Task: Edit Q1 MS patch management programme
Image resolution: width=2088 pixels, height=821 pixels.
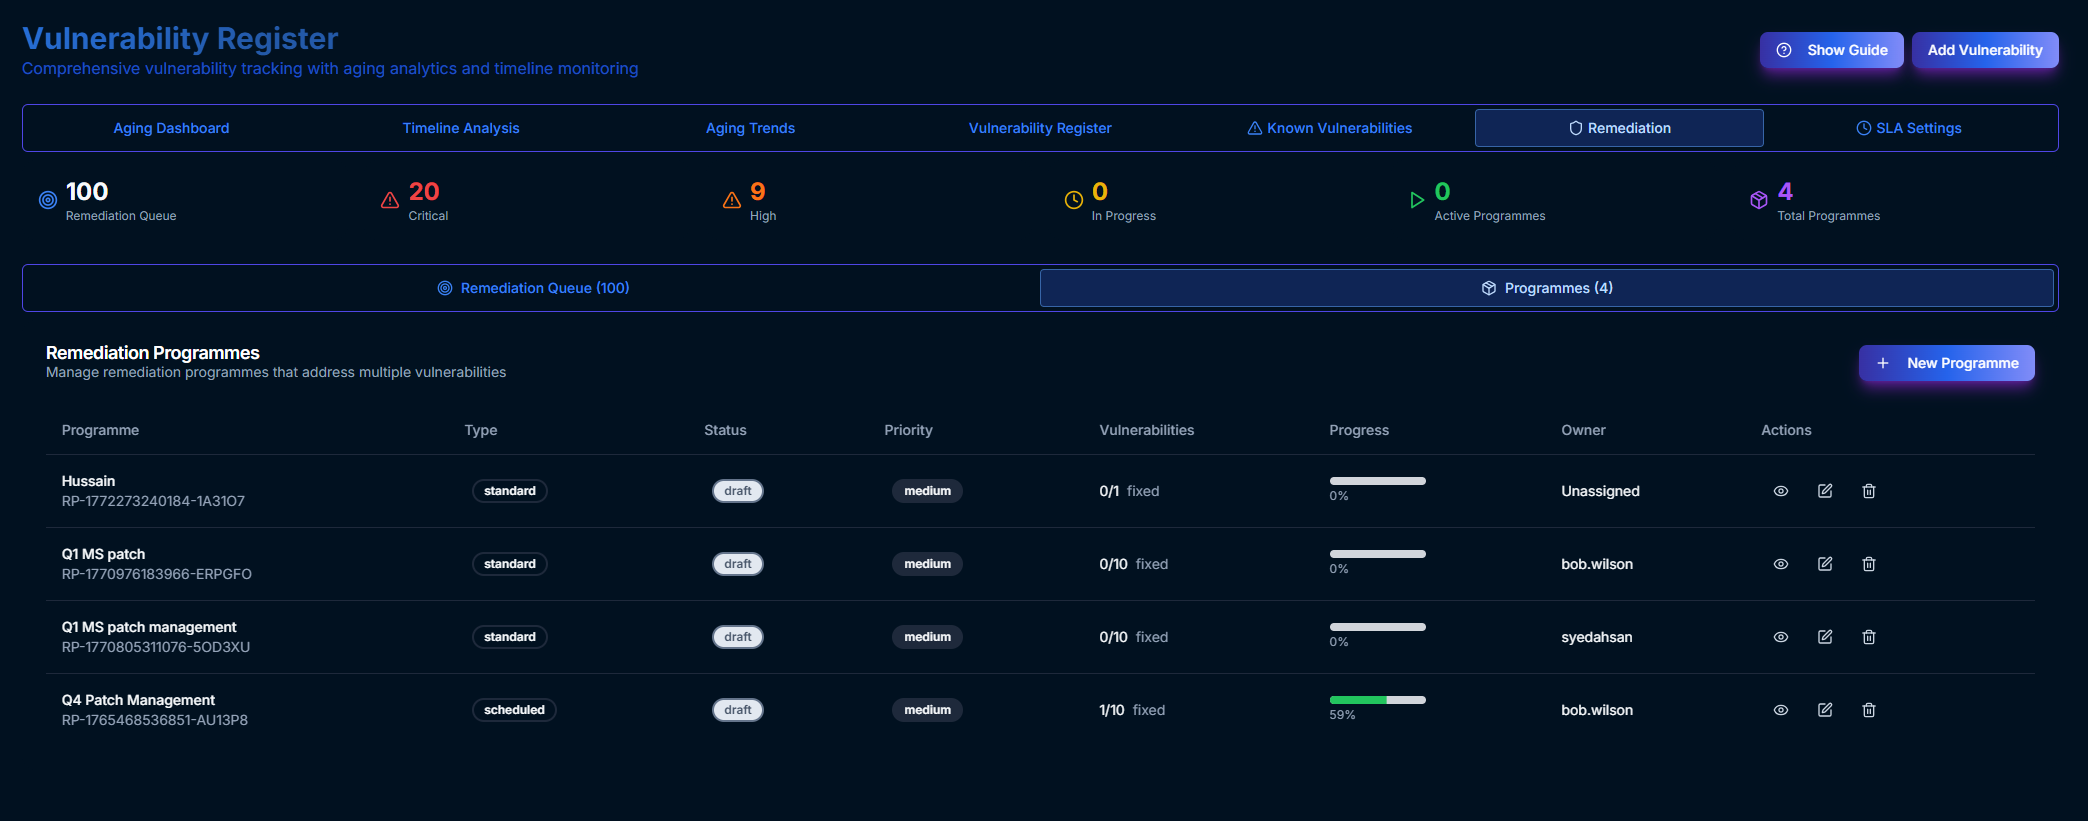Action: coord(1825,637)
